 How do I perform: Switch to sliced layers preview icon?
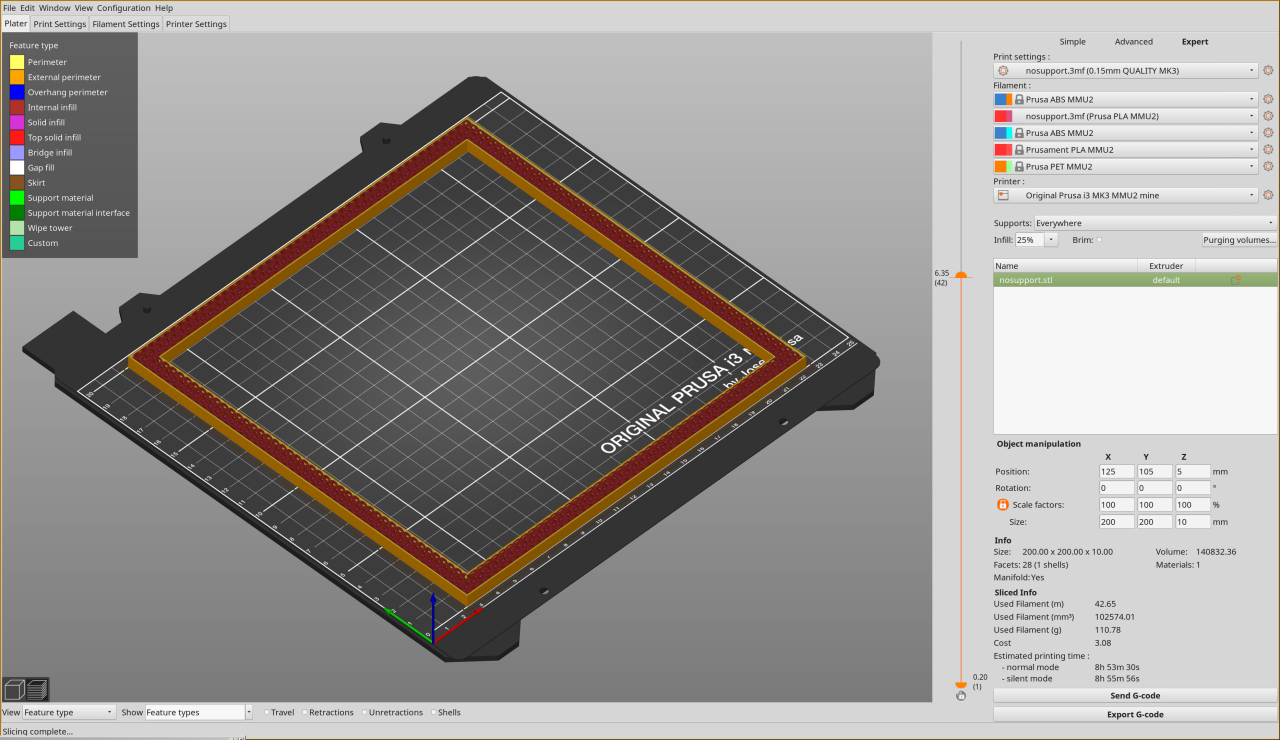click(37, 689)
